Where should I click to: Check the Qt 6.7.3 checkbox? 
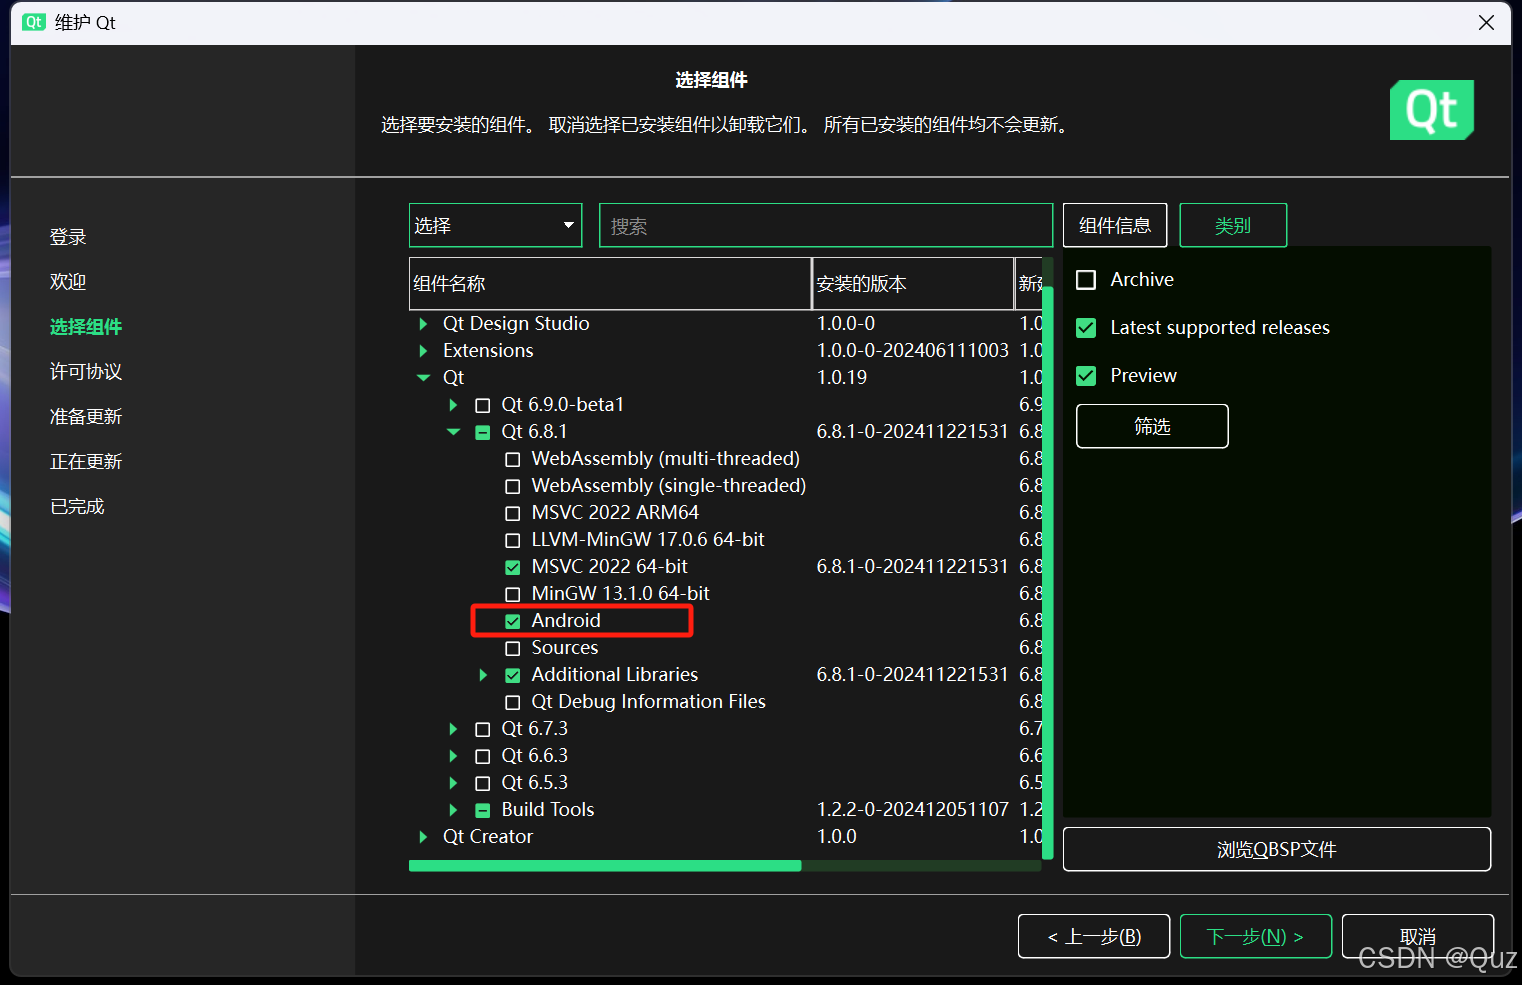point(483,729)
